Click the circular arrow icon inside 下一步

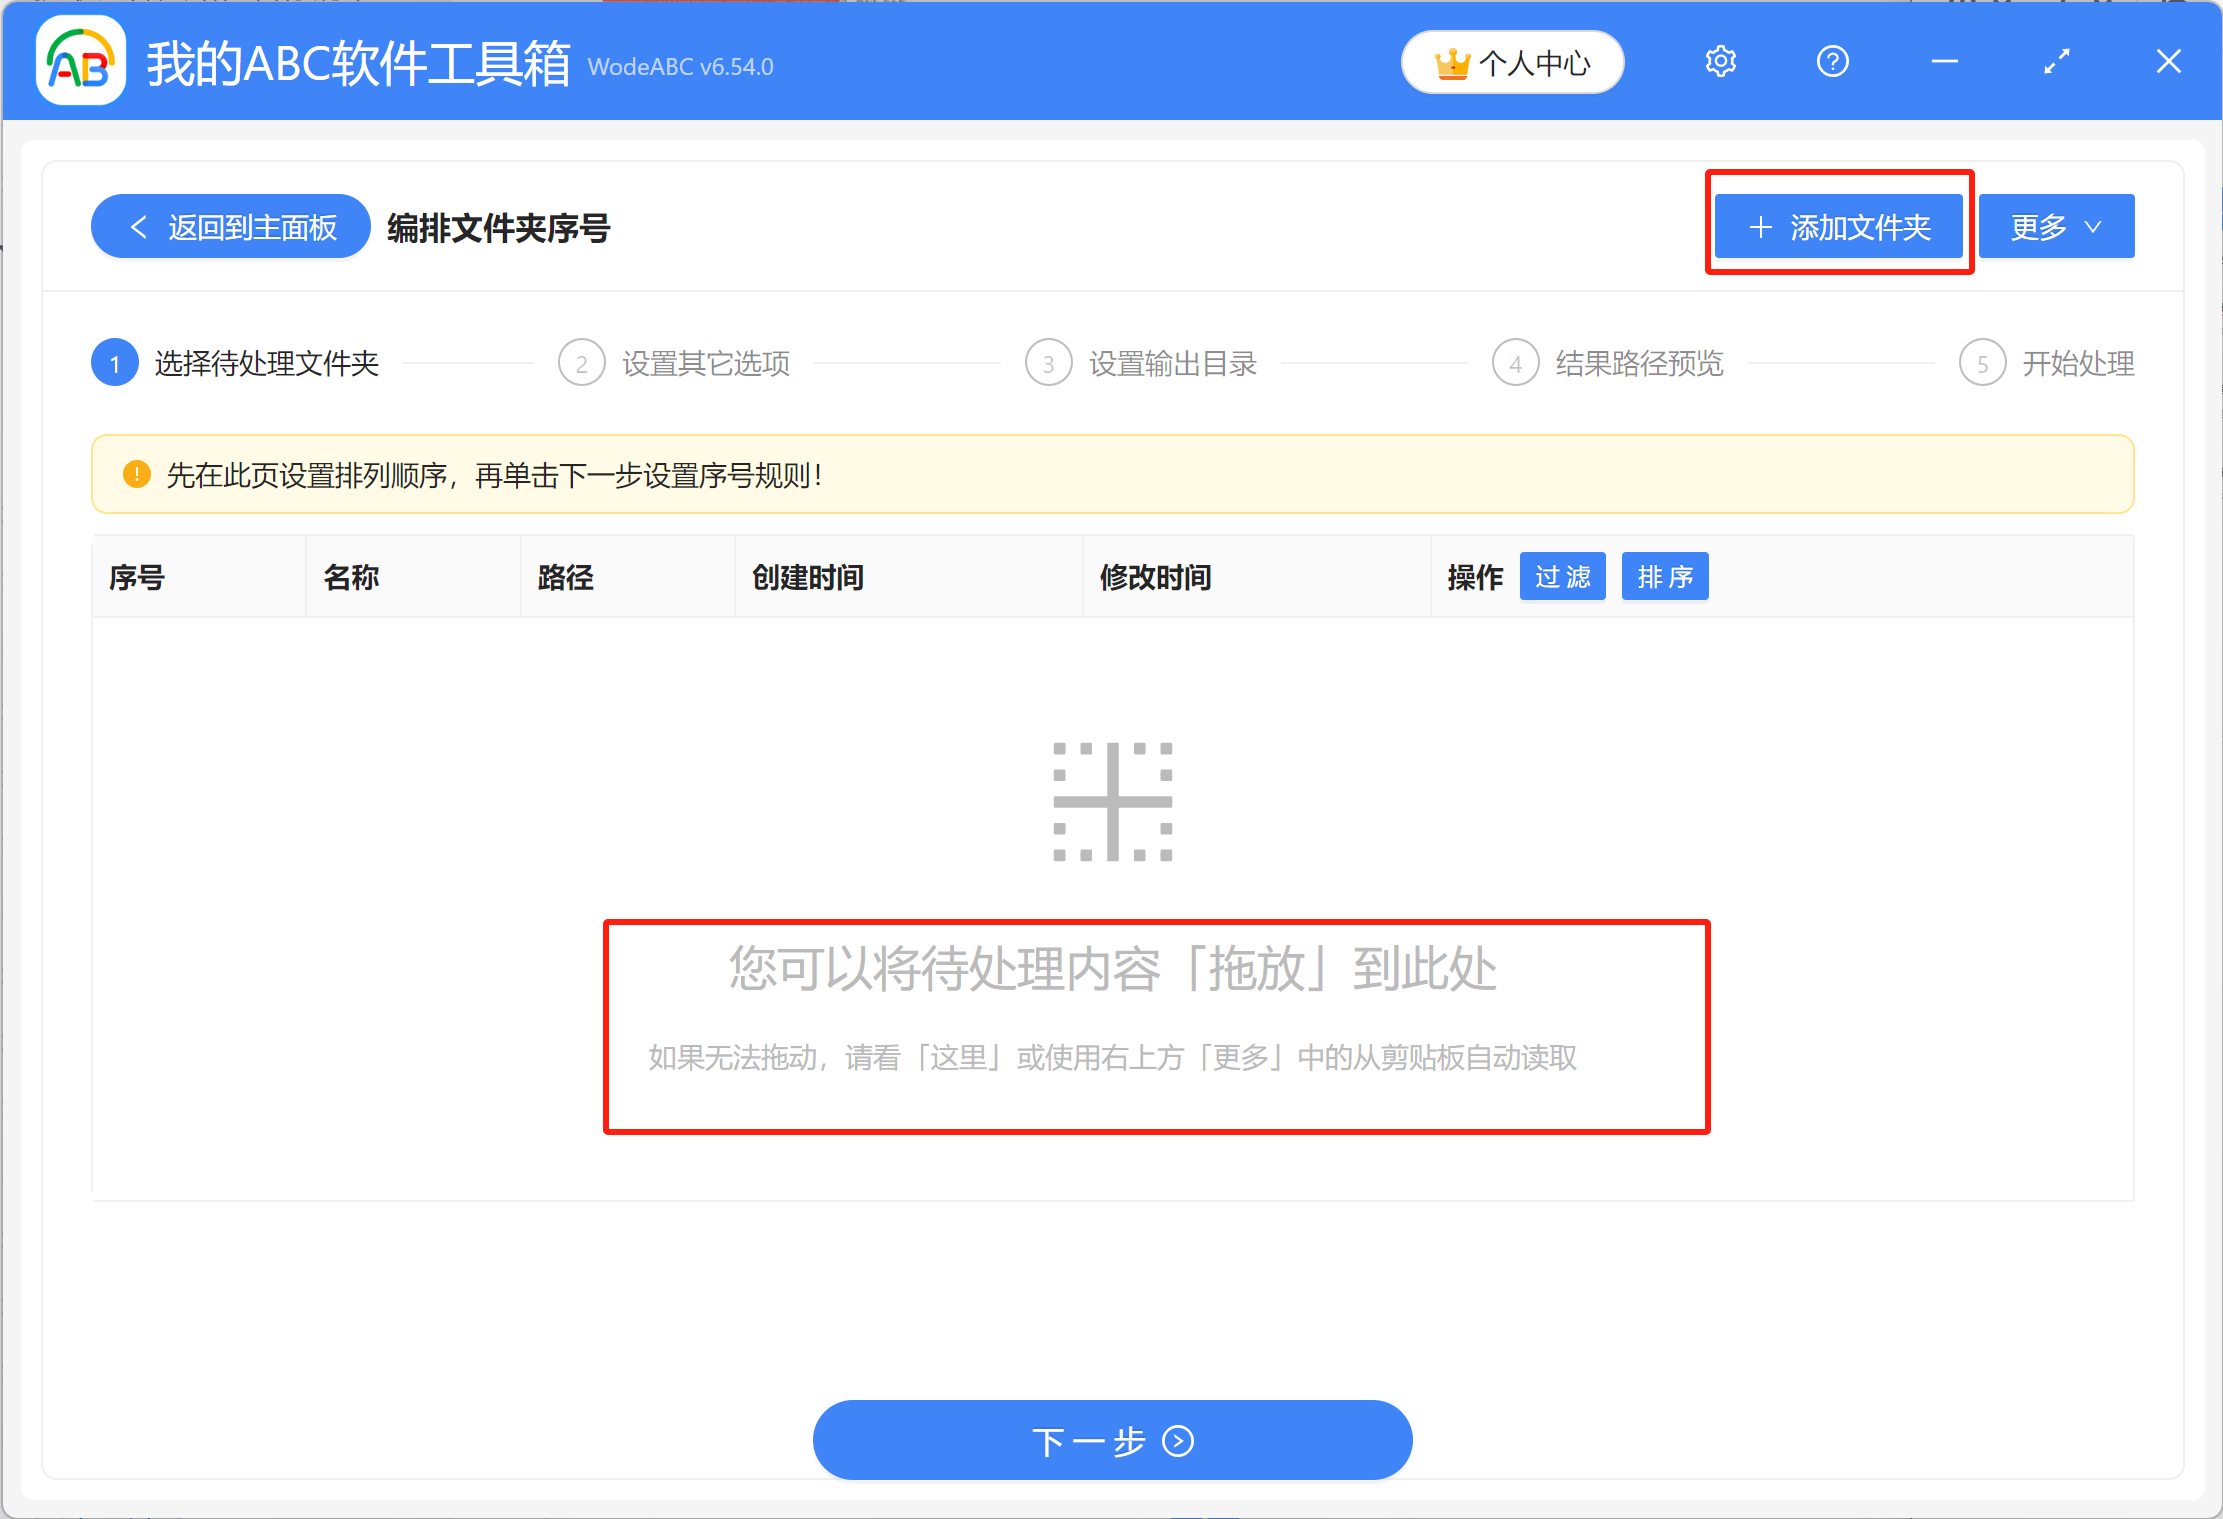(1177, 1441)
